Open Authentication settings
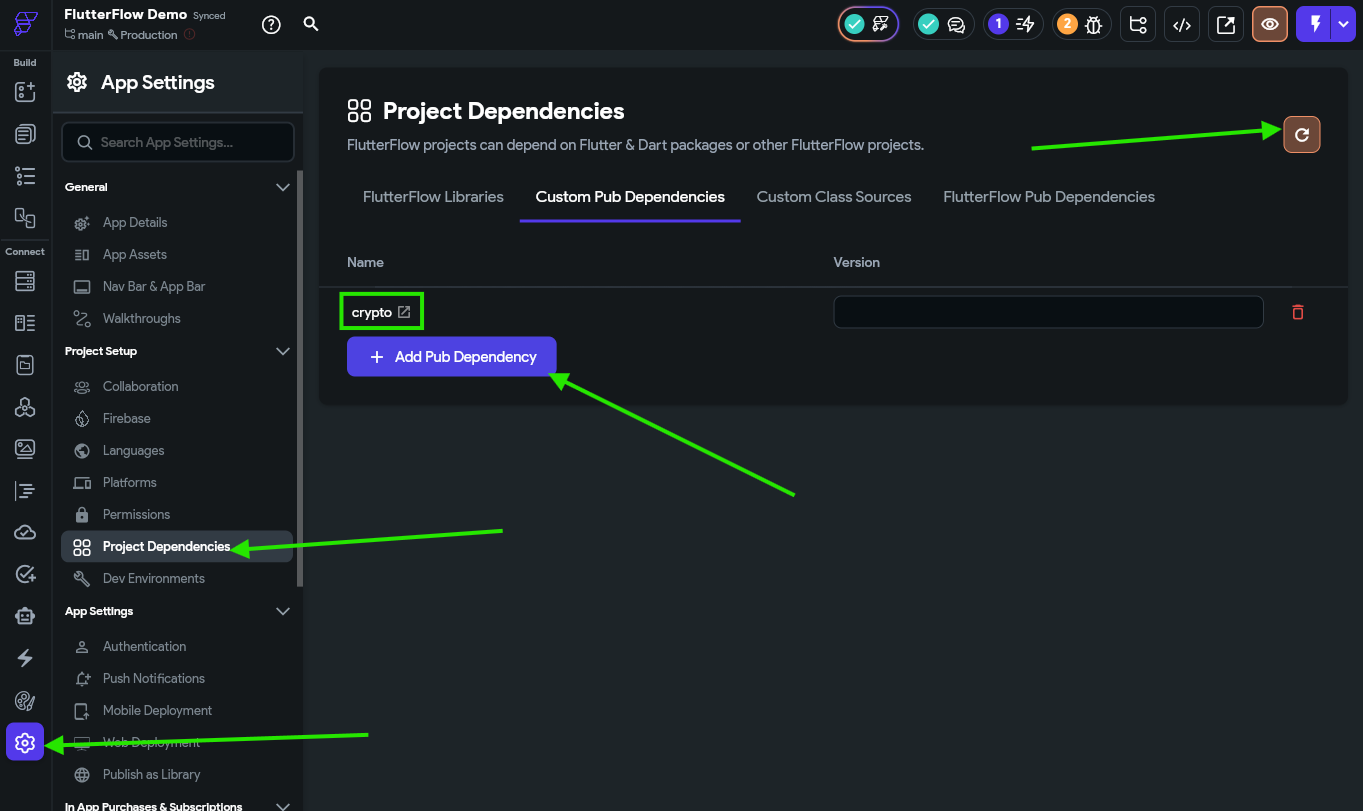 [179, 646]
